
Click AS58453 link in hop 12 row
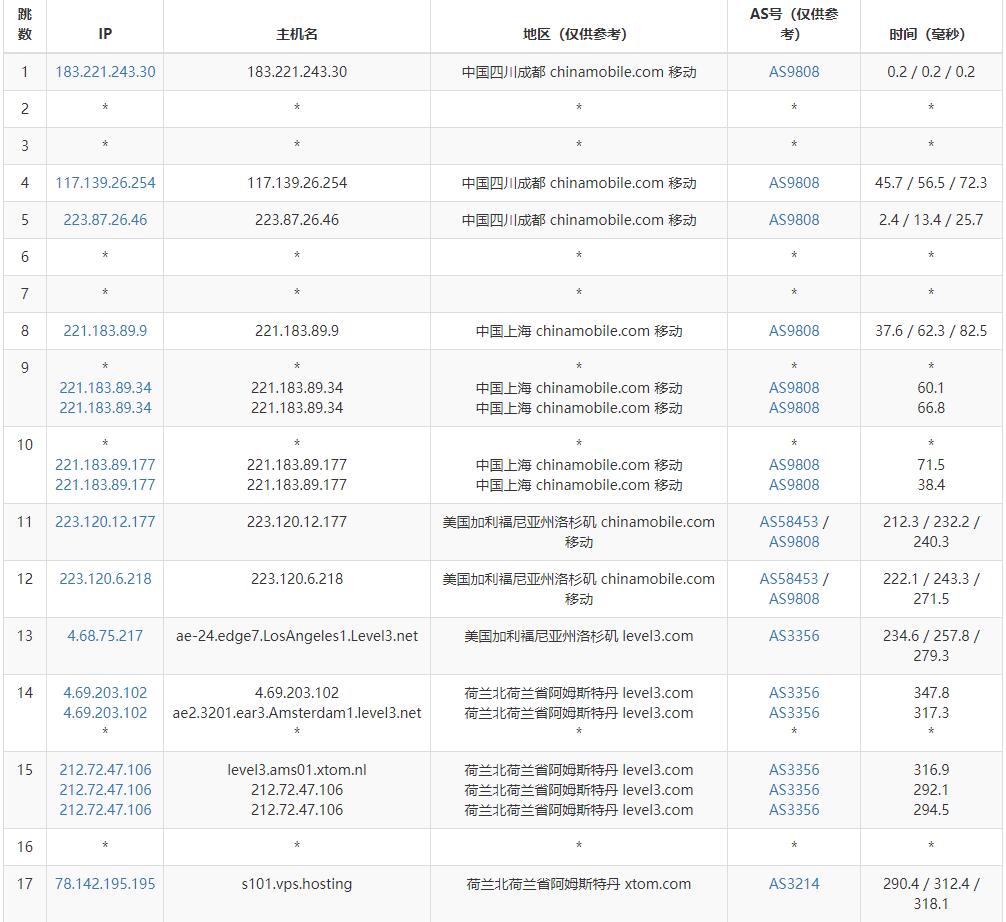click(789, 579)
